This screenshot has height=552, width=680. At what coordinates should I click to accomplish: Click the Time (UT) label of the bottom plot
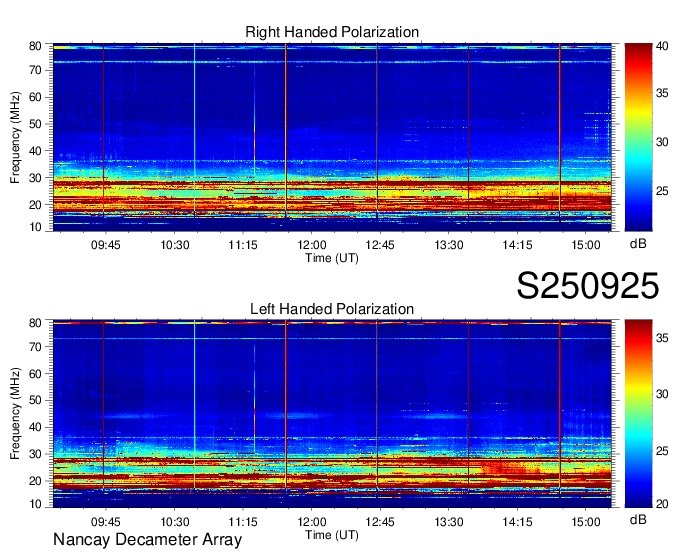331,534
